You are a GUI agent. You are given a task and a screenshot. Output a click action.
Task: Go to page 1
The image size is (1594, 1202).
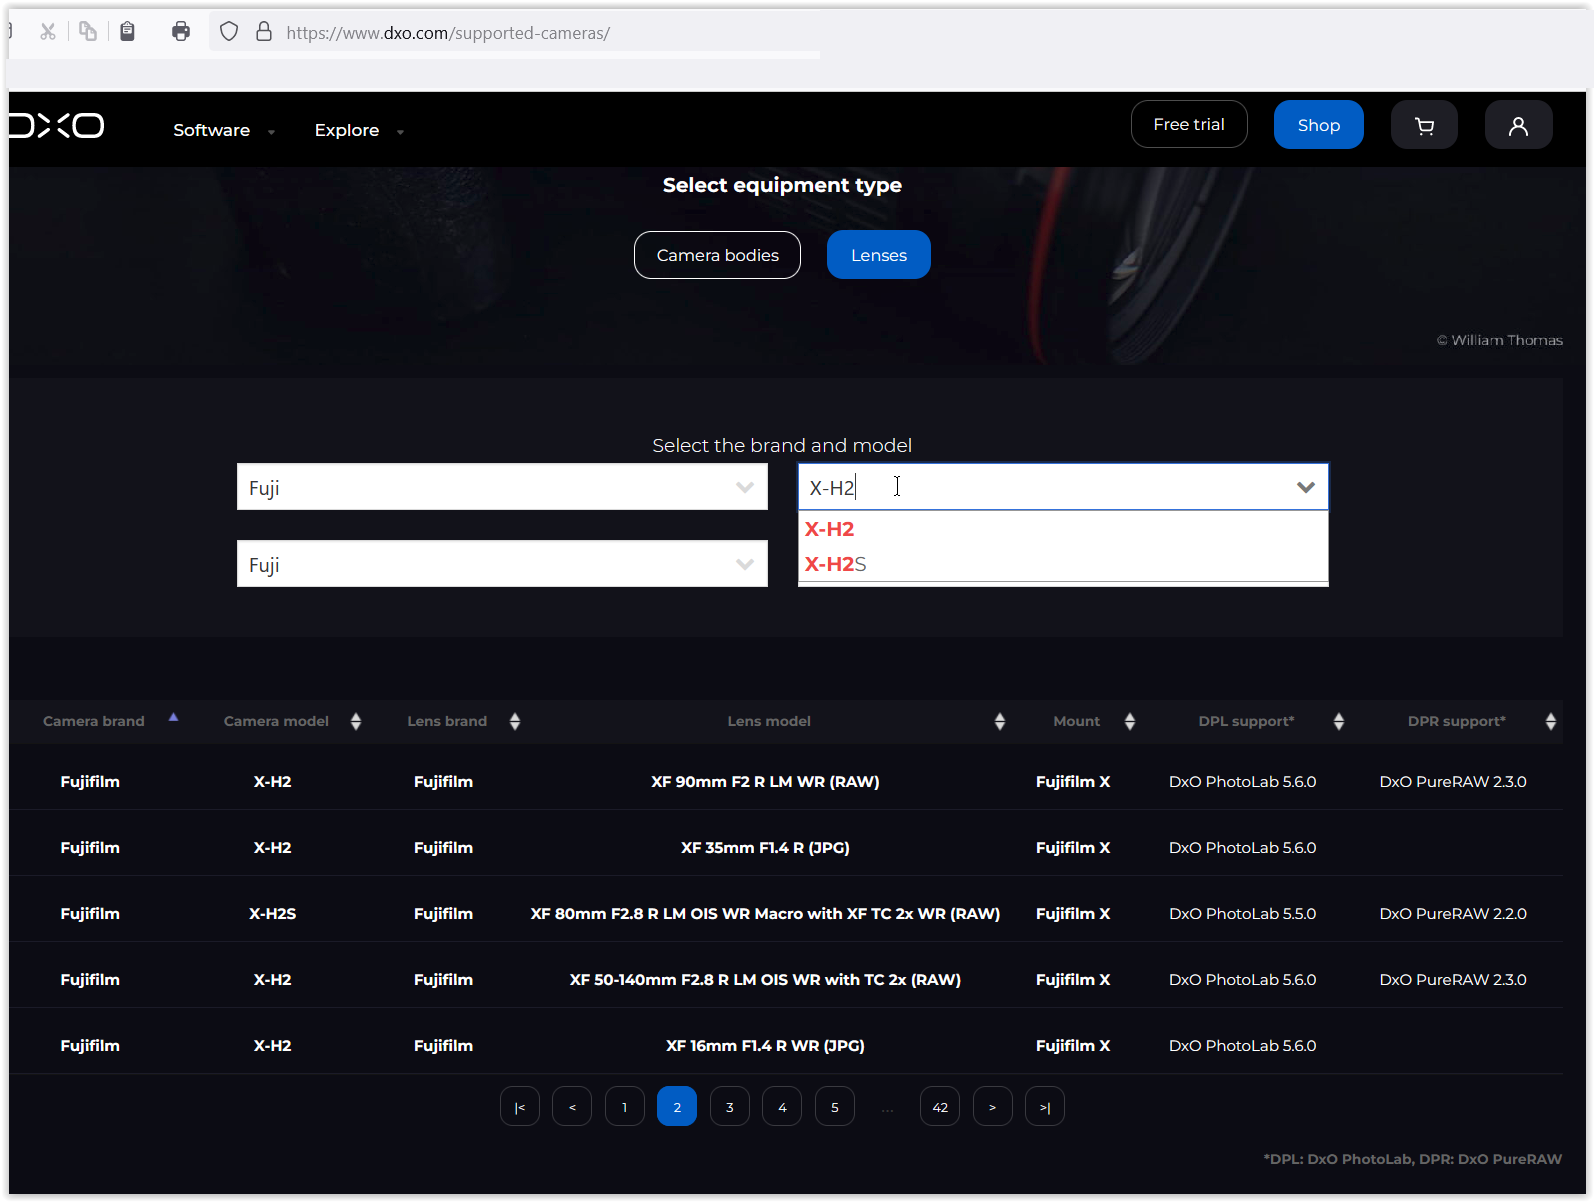tap(625, 1106)
